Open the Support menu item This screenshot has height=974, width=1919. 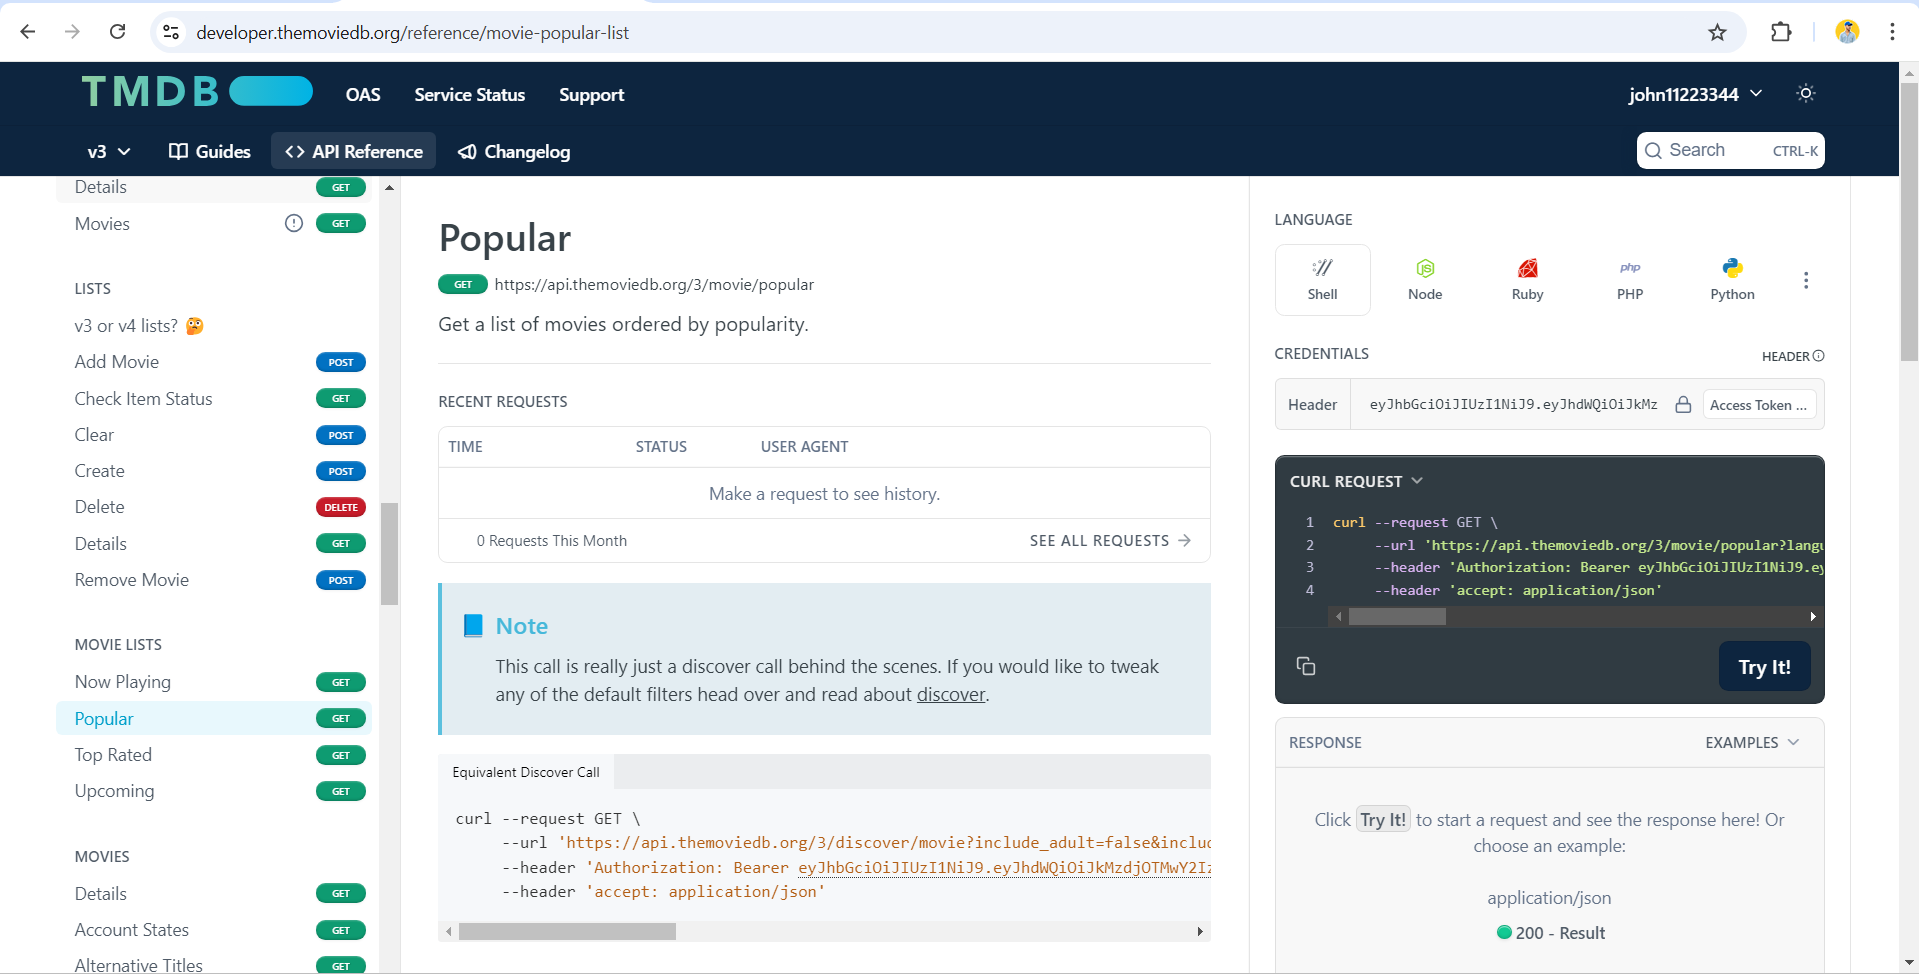click(x=591, y=94)
